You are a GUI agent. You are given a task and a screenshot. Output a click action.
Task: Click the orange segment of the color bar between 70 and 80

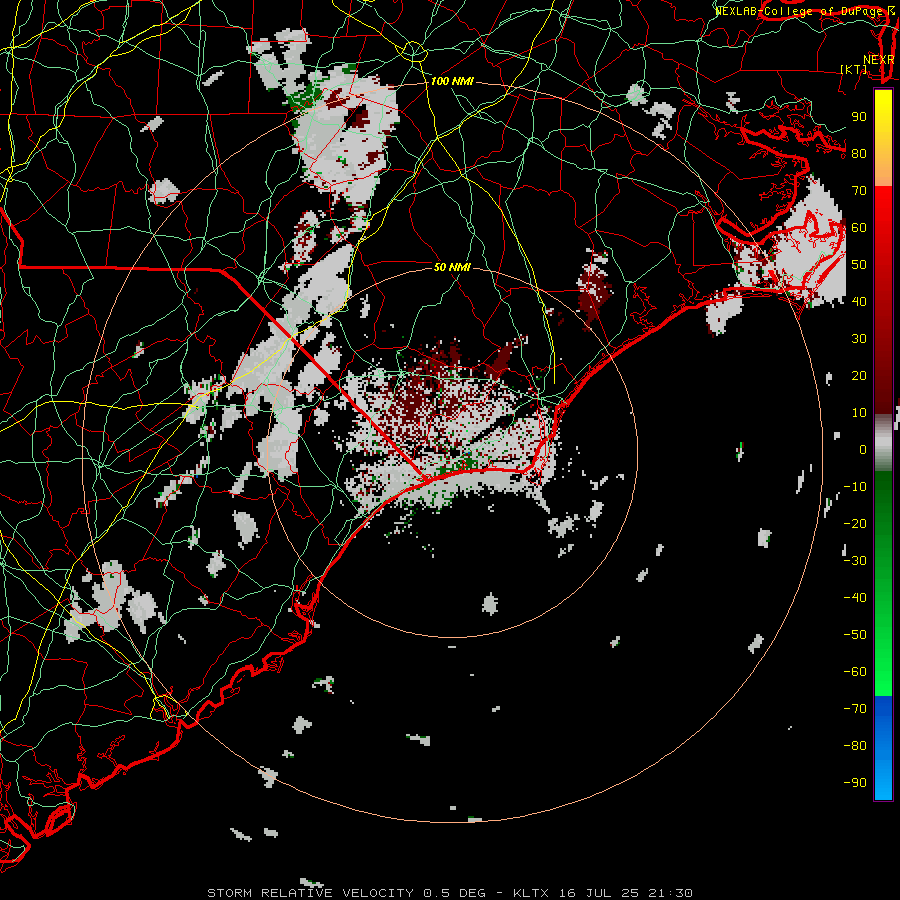(883, 171)
